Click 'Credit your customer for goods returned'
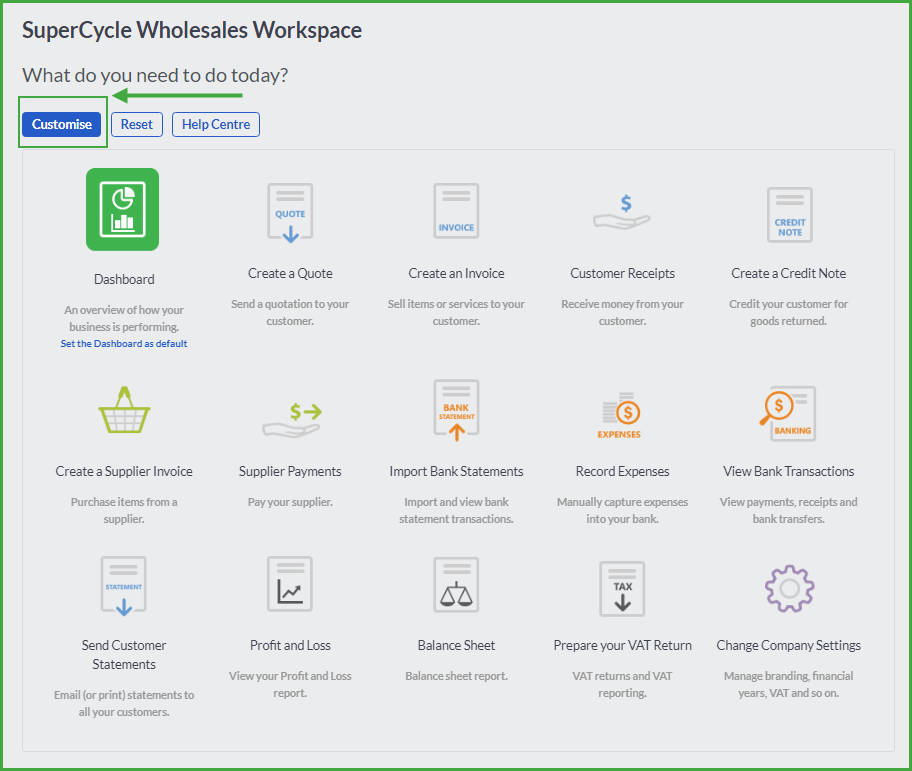This screenshot has width=912, height=771. click(x=789, y=312)
